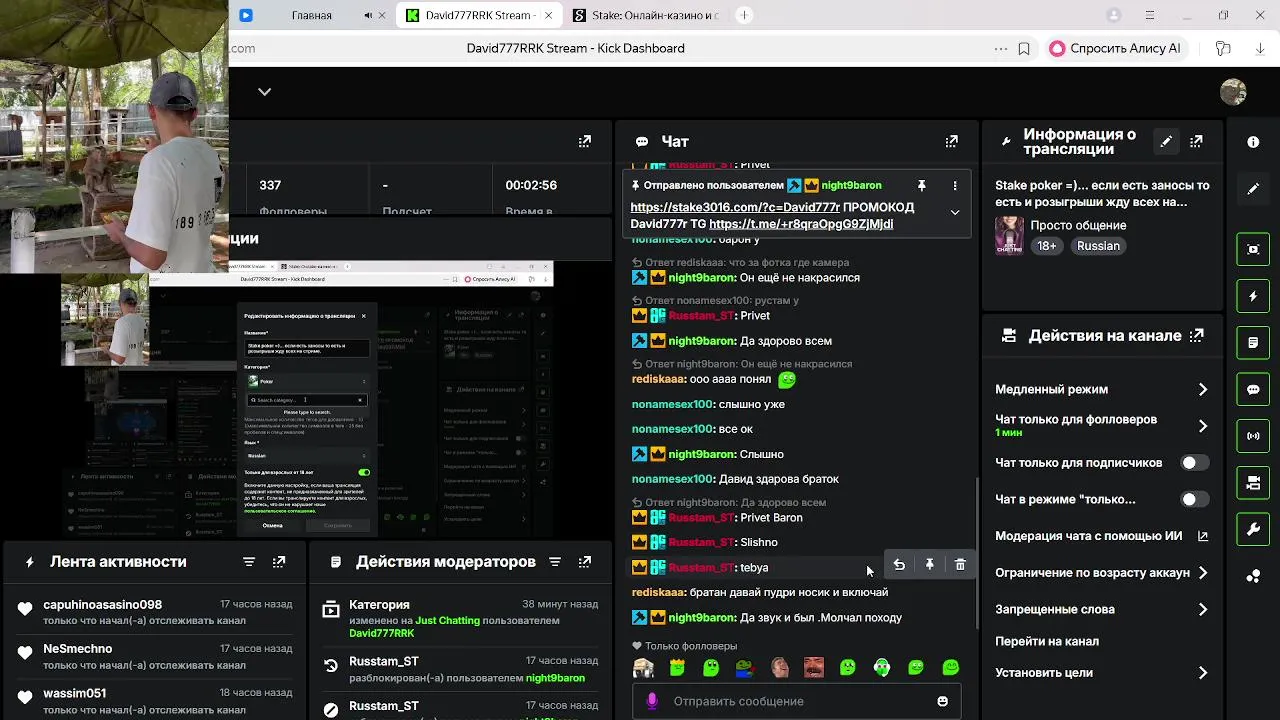Click the Russian language tag
The height and width of the screenshot is (720, 1280).
click(x=1098, y=246)
